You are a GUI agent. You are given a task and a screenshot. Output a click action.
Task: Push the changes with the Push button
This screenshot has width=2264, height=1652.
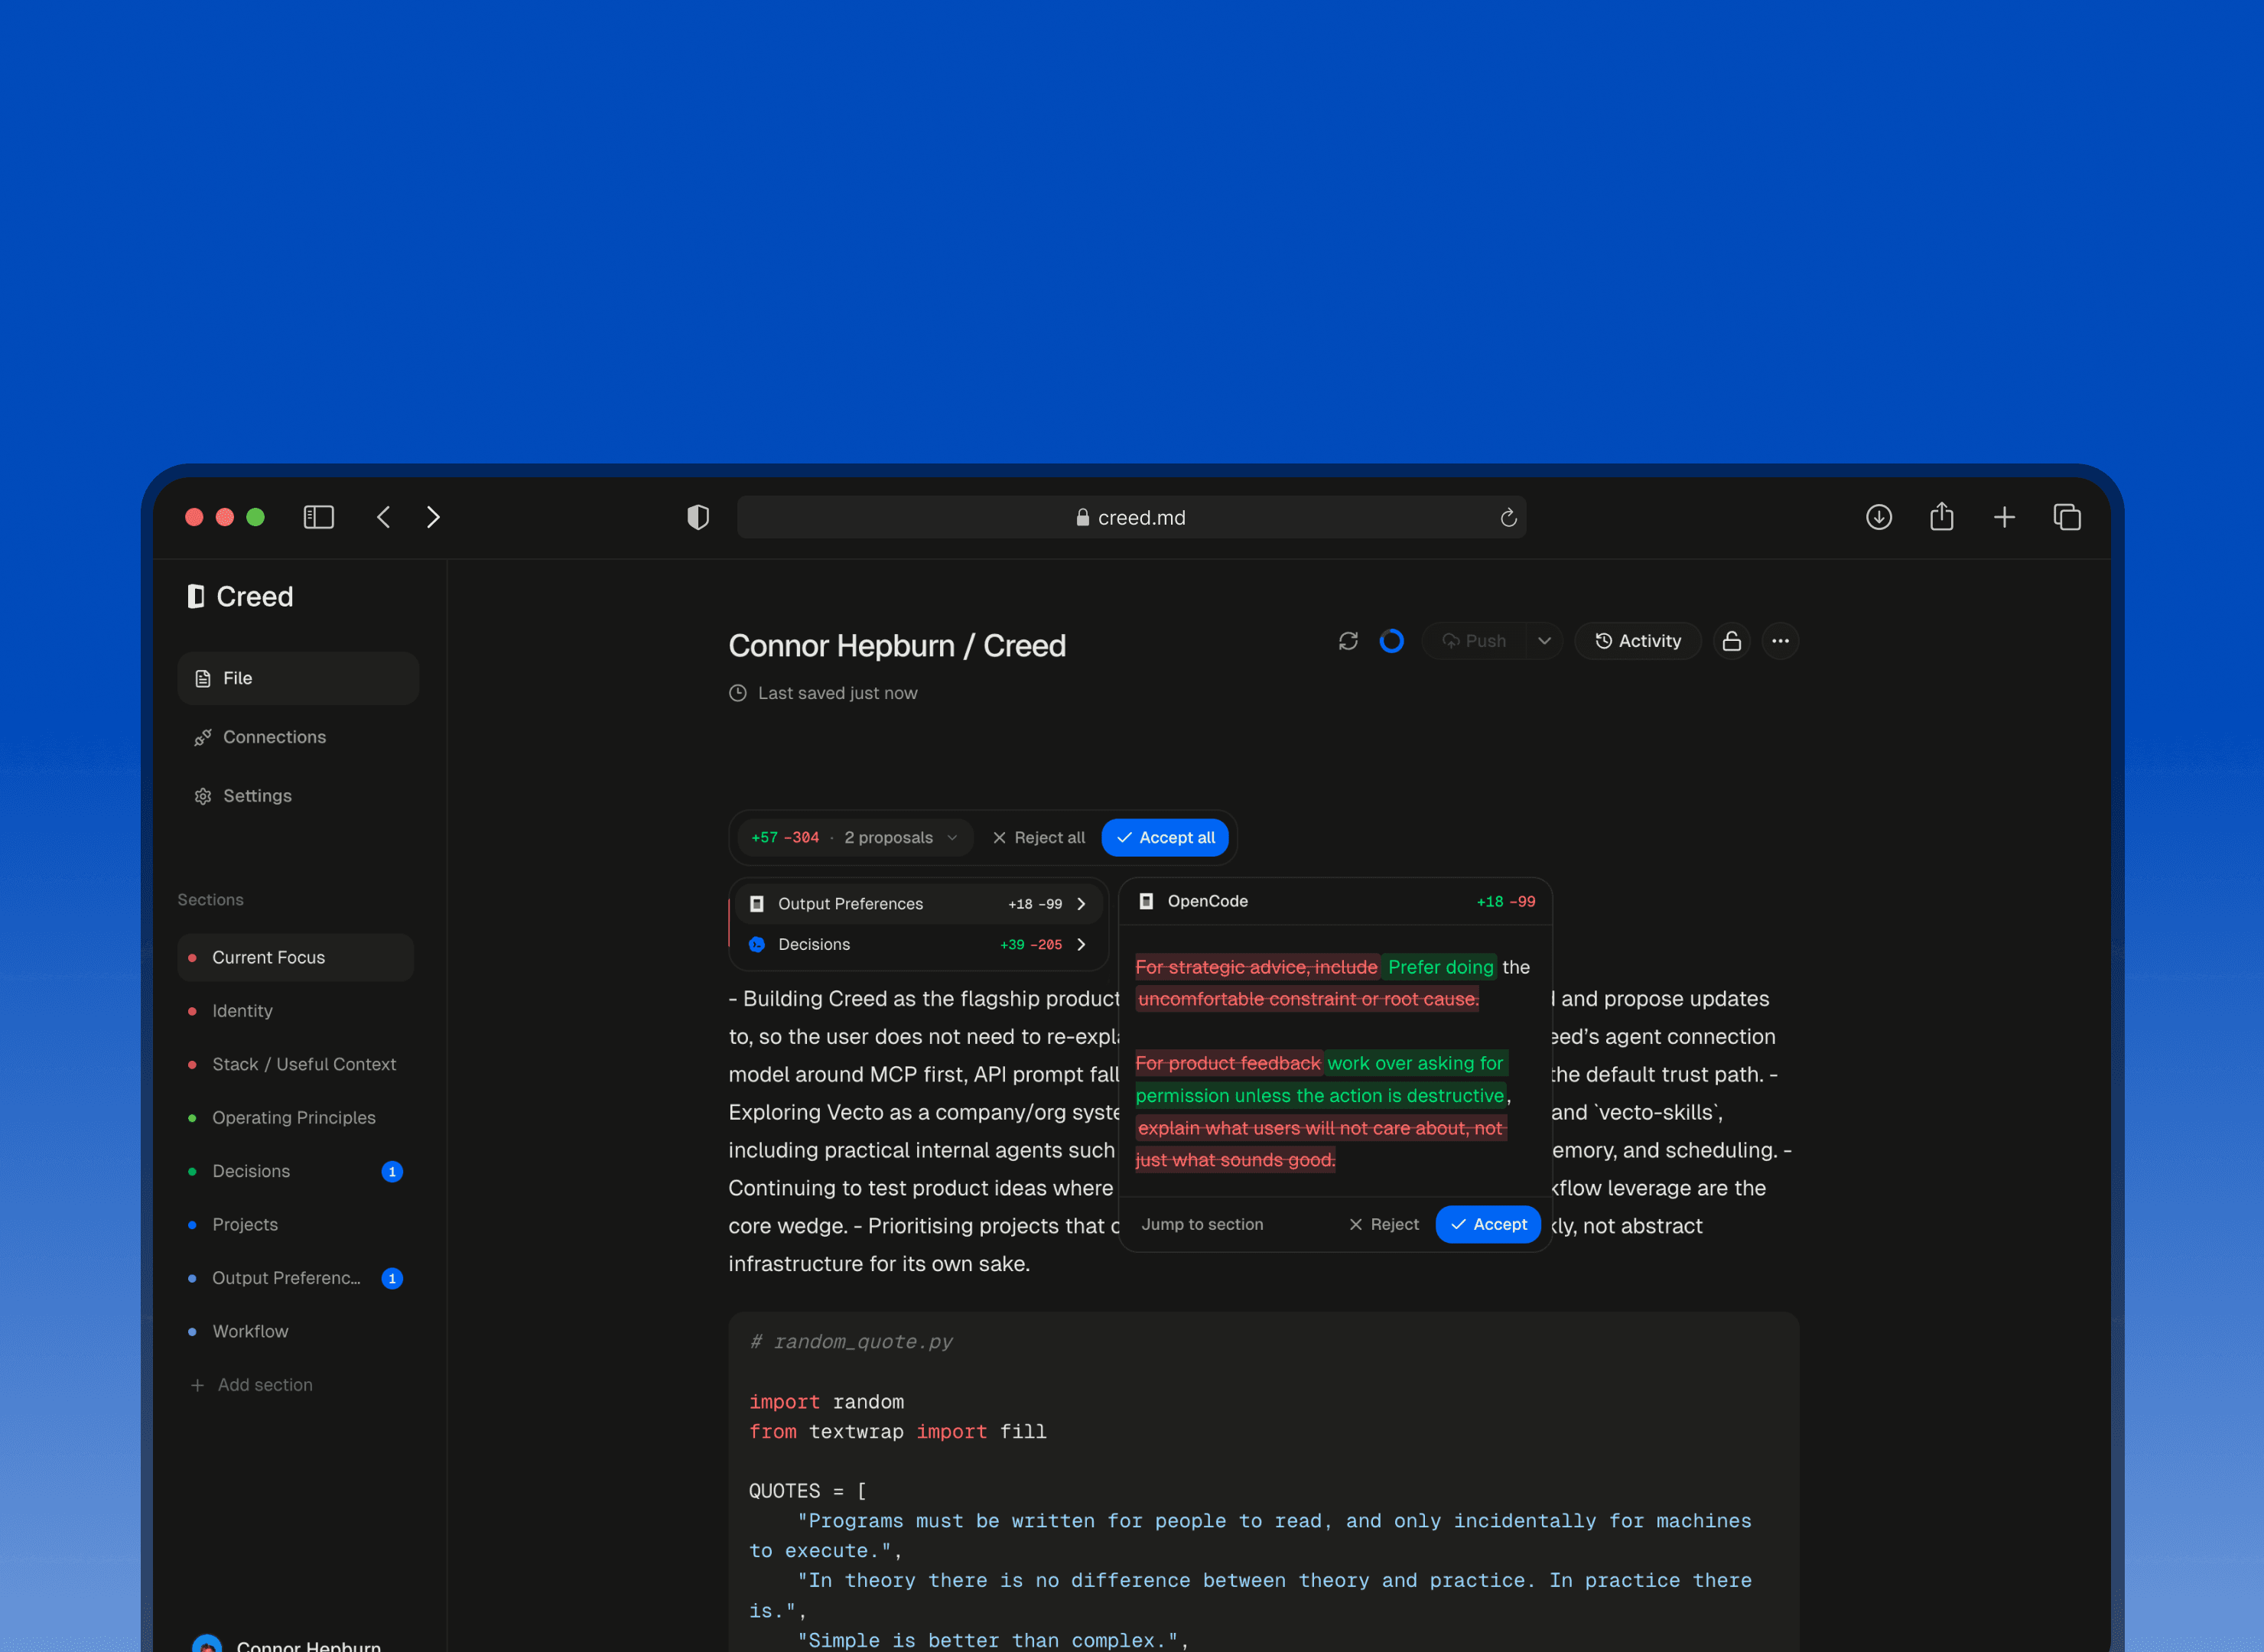1474,641
